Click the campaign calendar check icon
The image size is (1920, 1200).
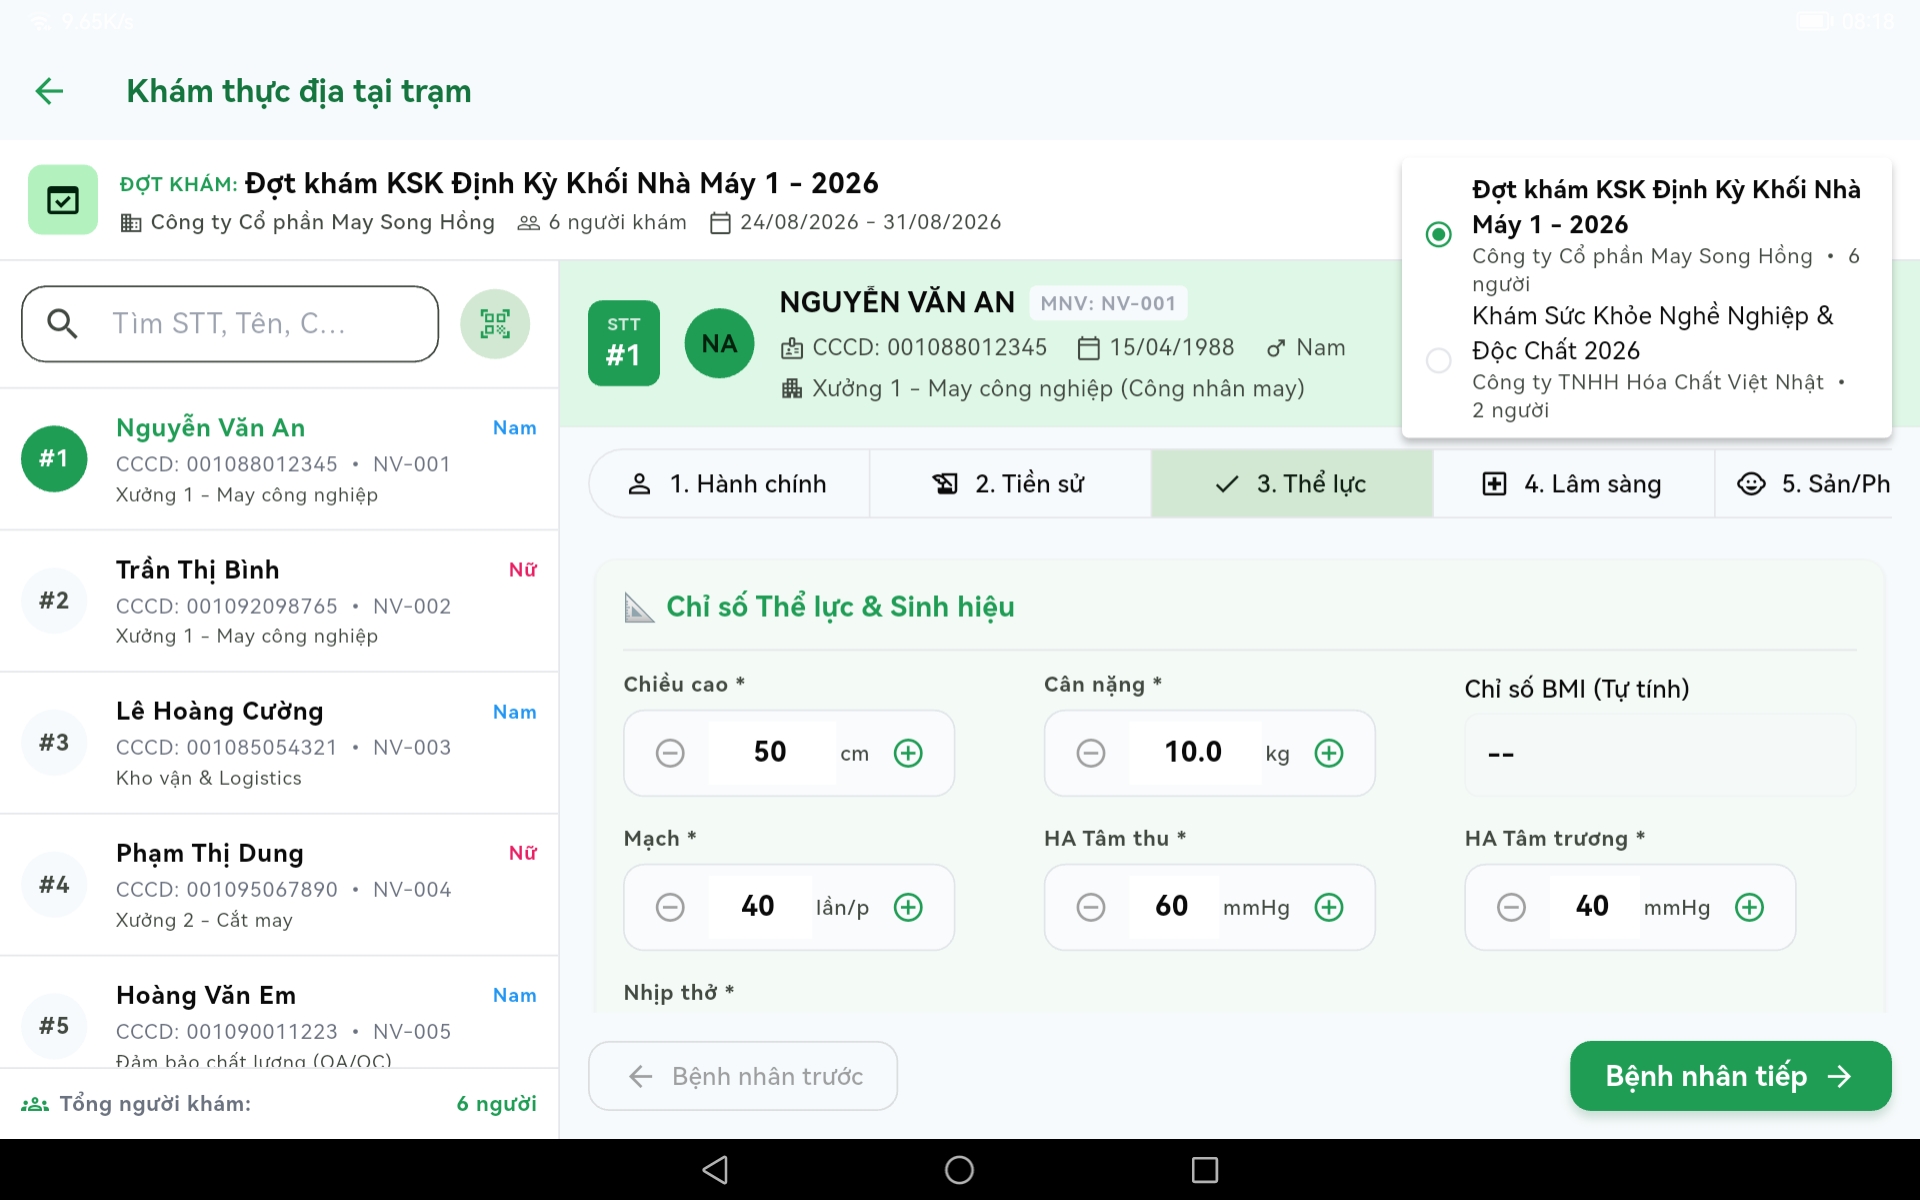pyautogui.click(x=63, y=200)
